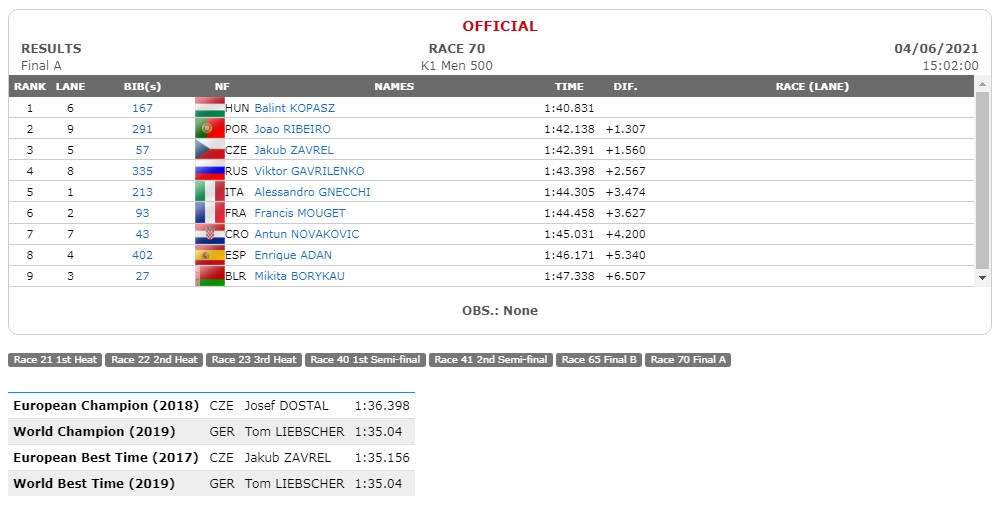Switch to Race 40 1st Semi-final
This screenshot has height=511, width=1007.
(x=365, y=359)
